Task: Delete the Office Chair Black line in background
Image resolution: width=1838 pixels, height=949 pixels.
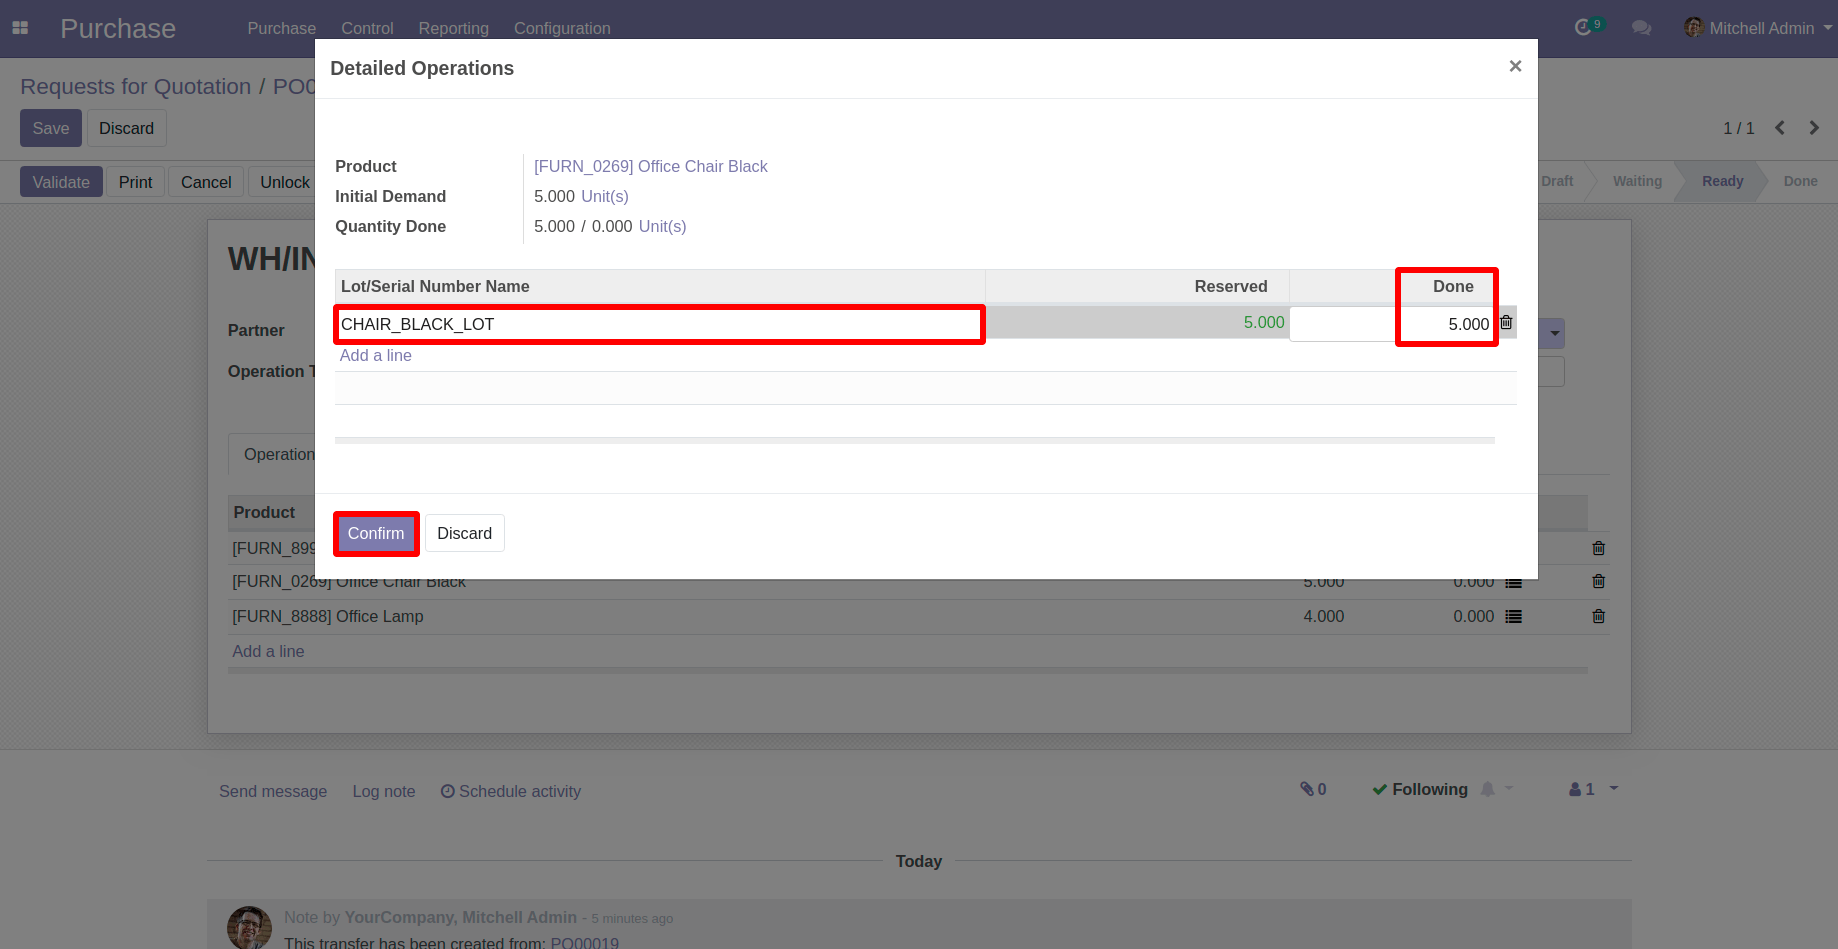Action: point(1598,581)
